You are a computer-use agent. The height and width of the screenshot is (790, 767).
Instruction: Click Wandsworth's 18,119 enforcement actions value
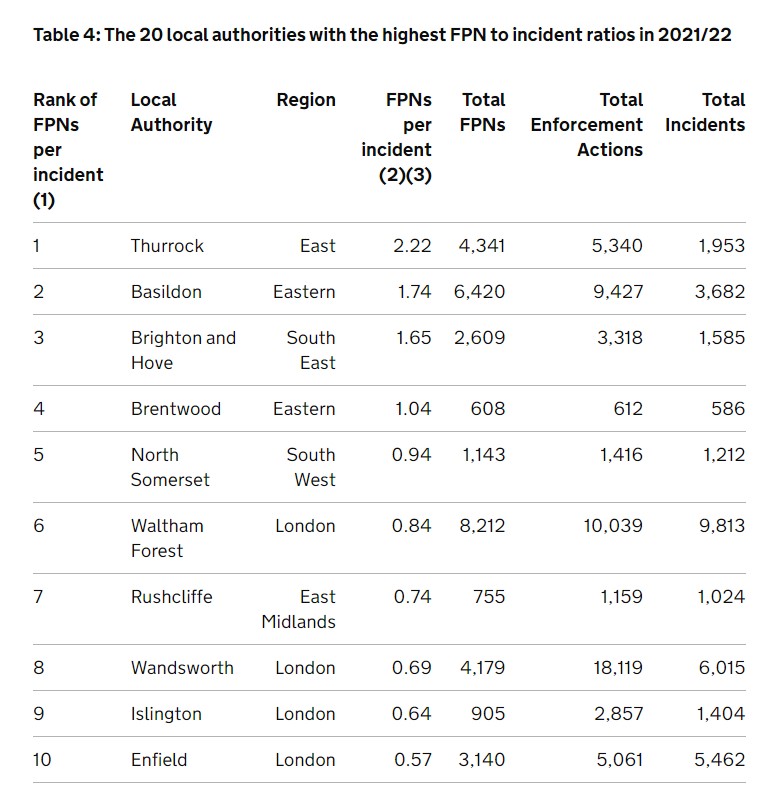coord(618,668)
